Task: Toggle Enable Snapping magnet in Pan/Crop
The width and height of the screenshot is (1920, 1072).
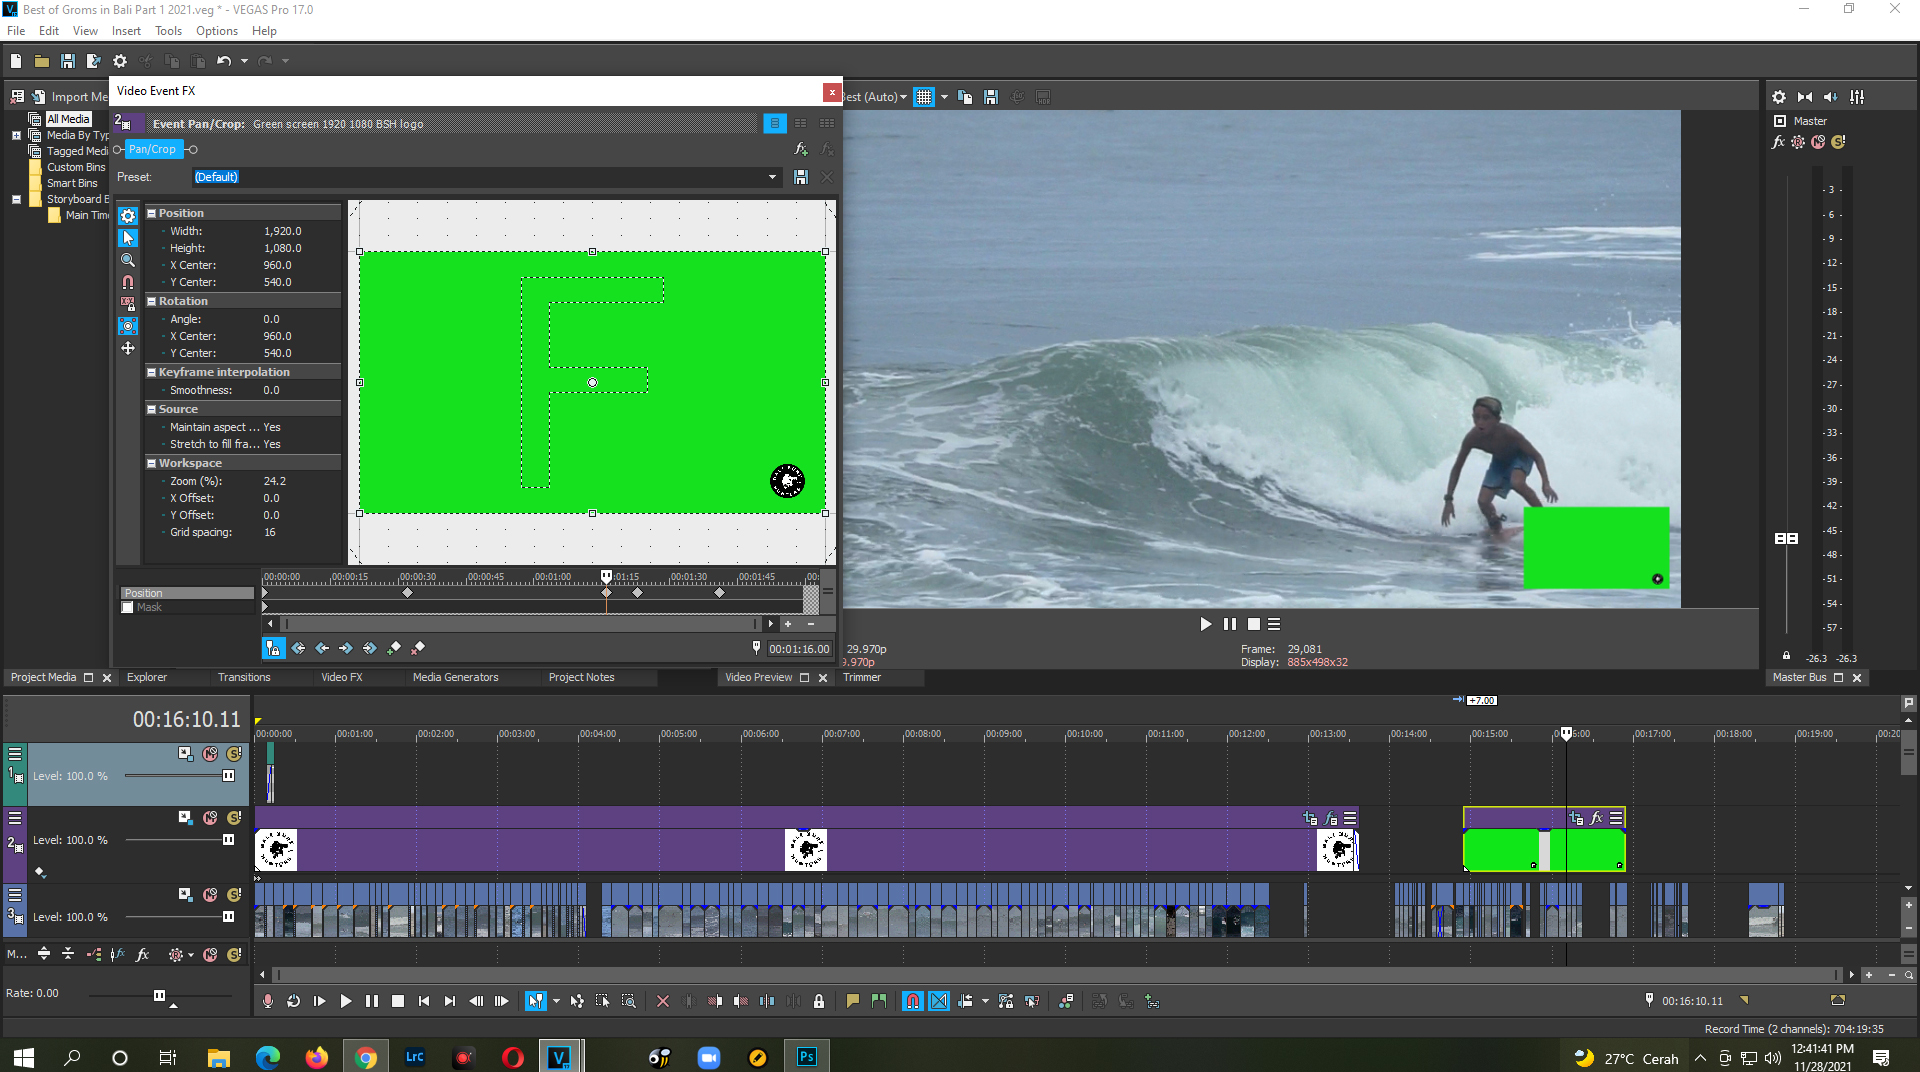Action: tap(128, 282)
